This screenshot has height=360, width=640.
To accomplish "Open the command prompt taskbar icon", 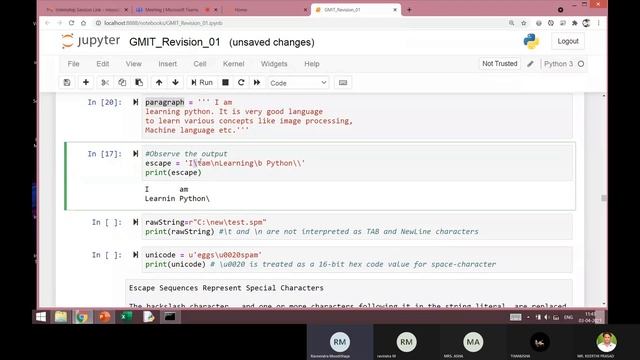I will pyautogui.click(x=170, y=317).
